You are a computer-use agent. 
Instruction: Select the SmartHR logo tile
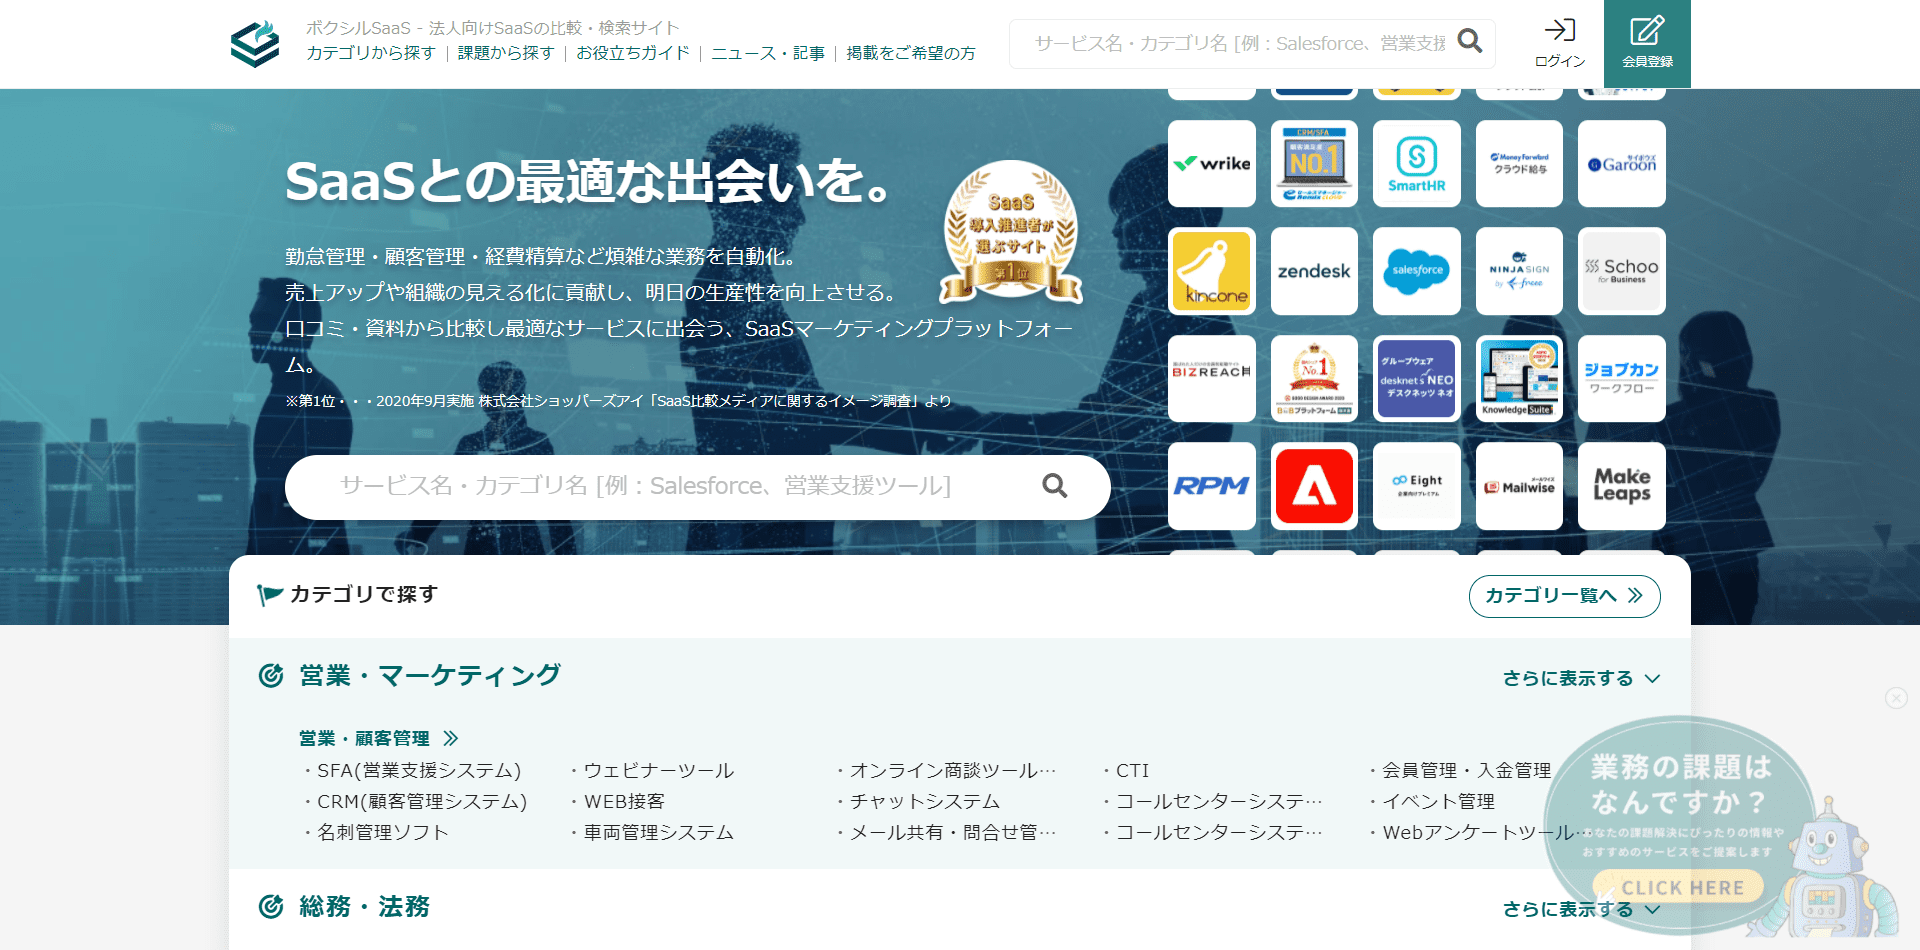click(x=1417, y=163)
